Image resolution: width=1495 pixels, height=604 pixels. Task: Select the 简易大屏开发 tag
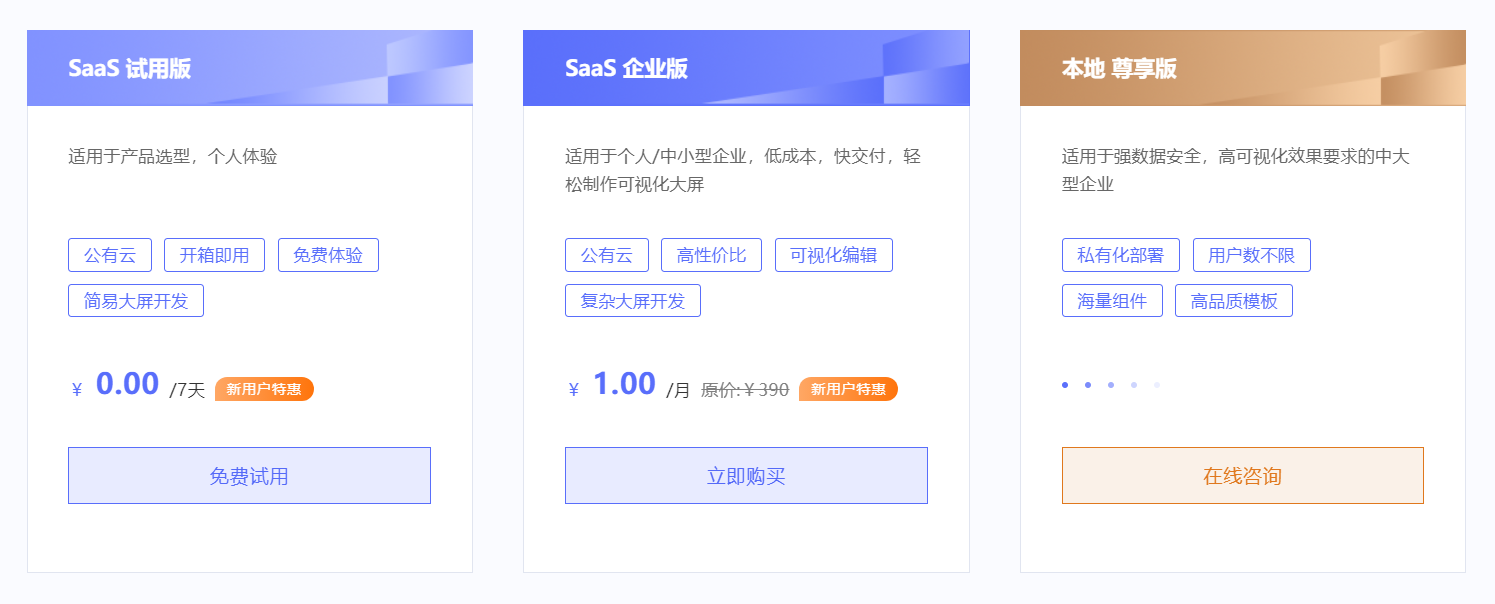tap(136, 300)
